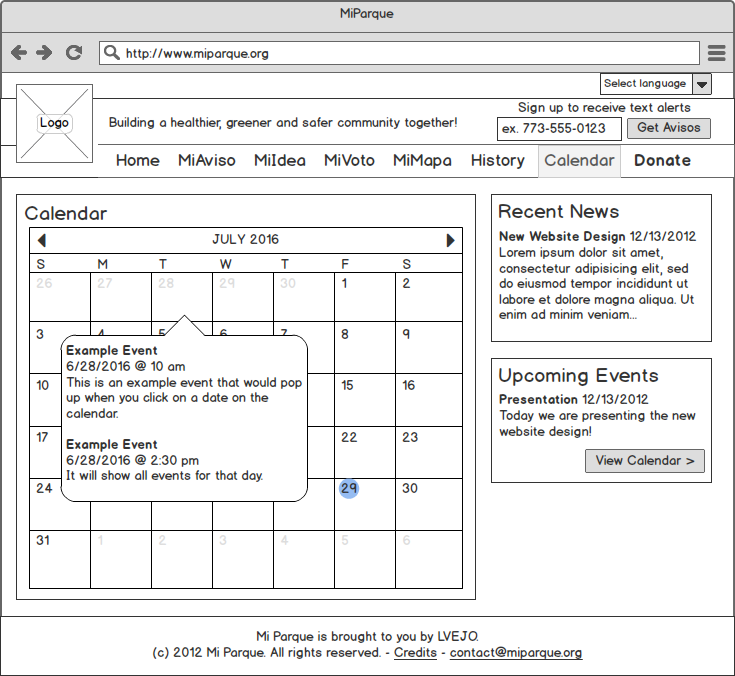The height and width of the screenshot is (676, 735).
Task: Click greyed June 28 date cell
Action: pyautogui.click(x=181, y=297)
